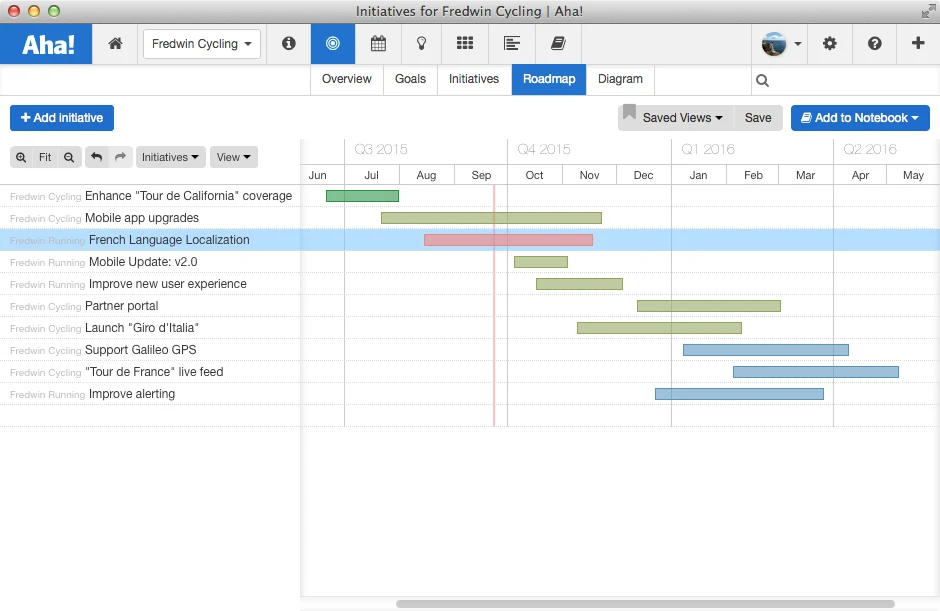
Task: Click the blue Tour de France bar
Action: (x=815, y=372)
